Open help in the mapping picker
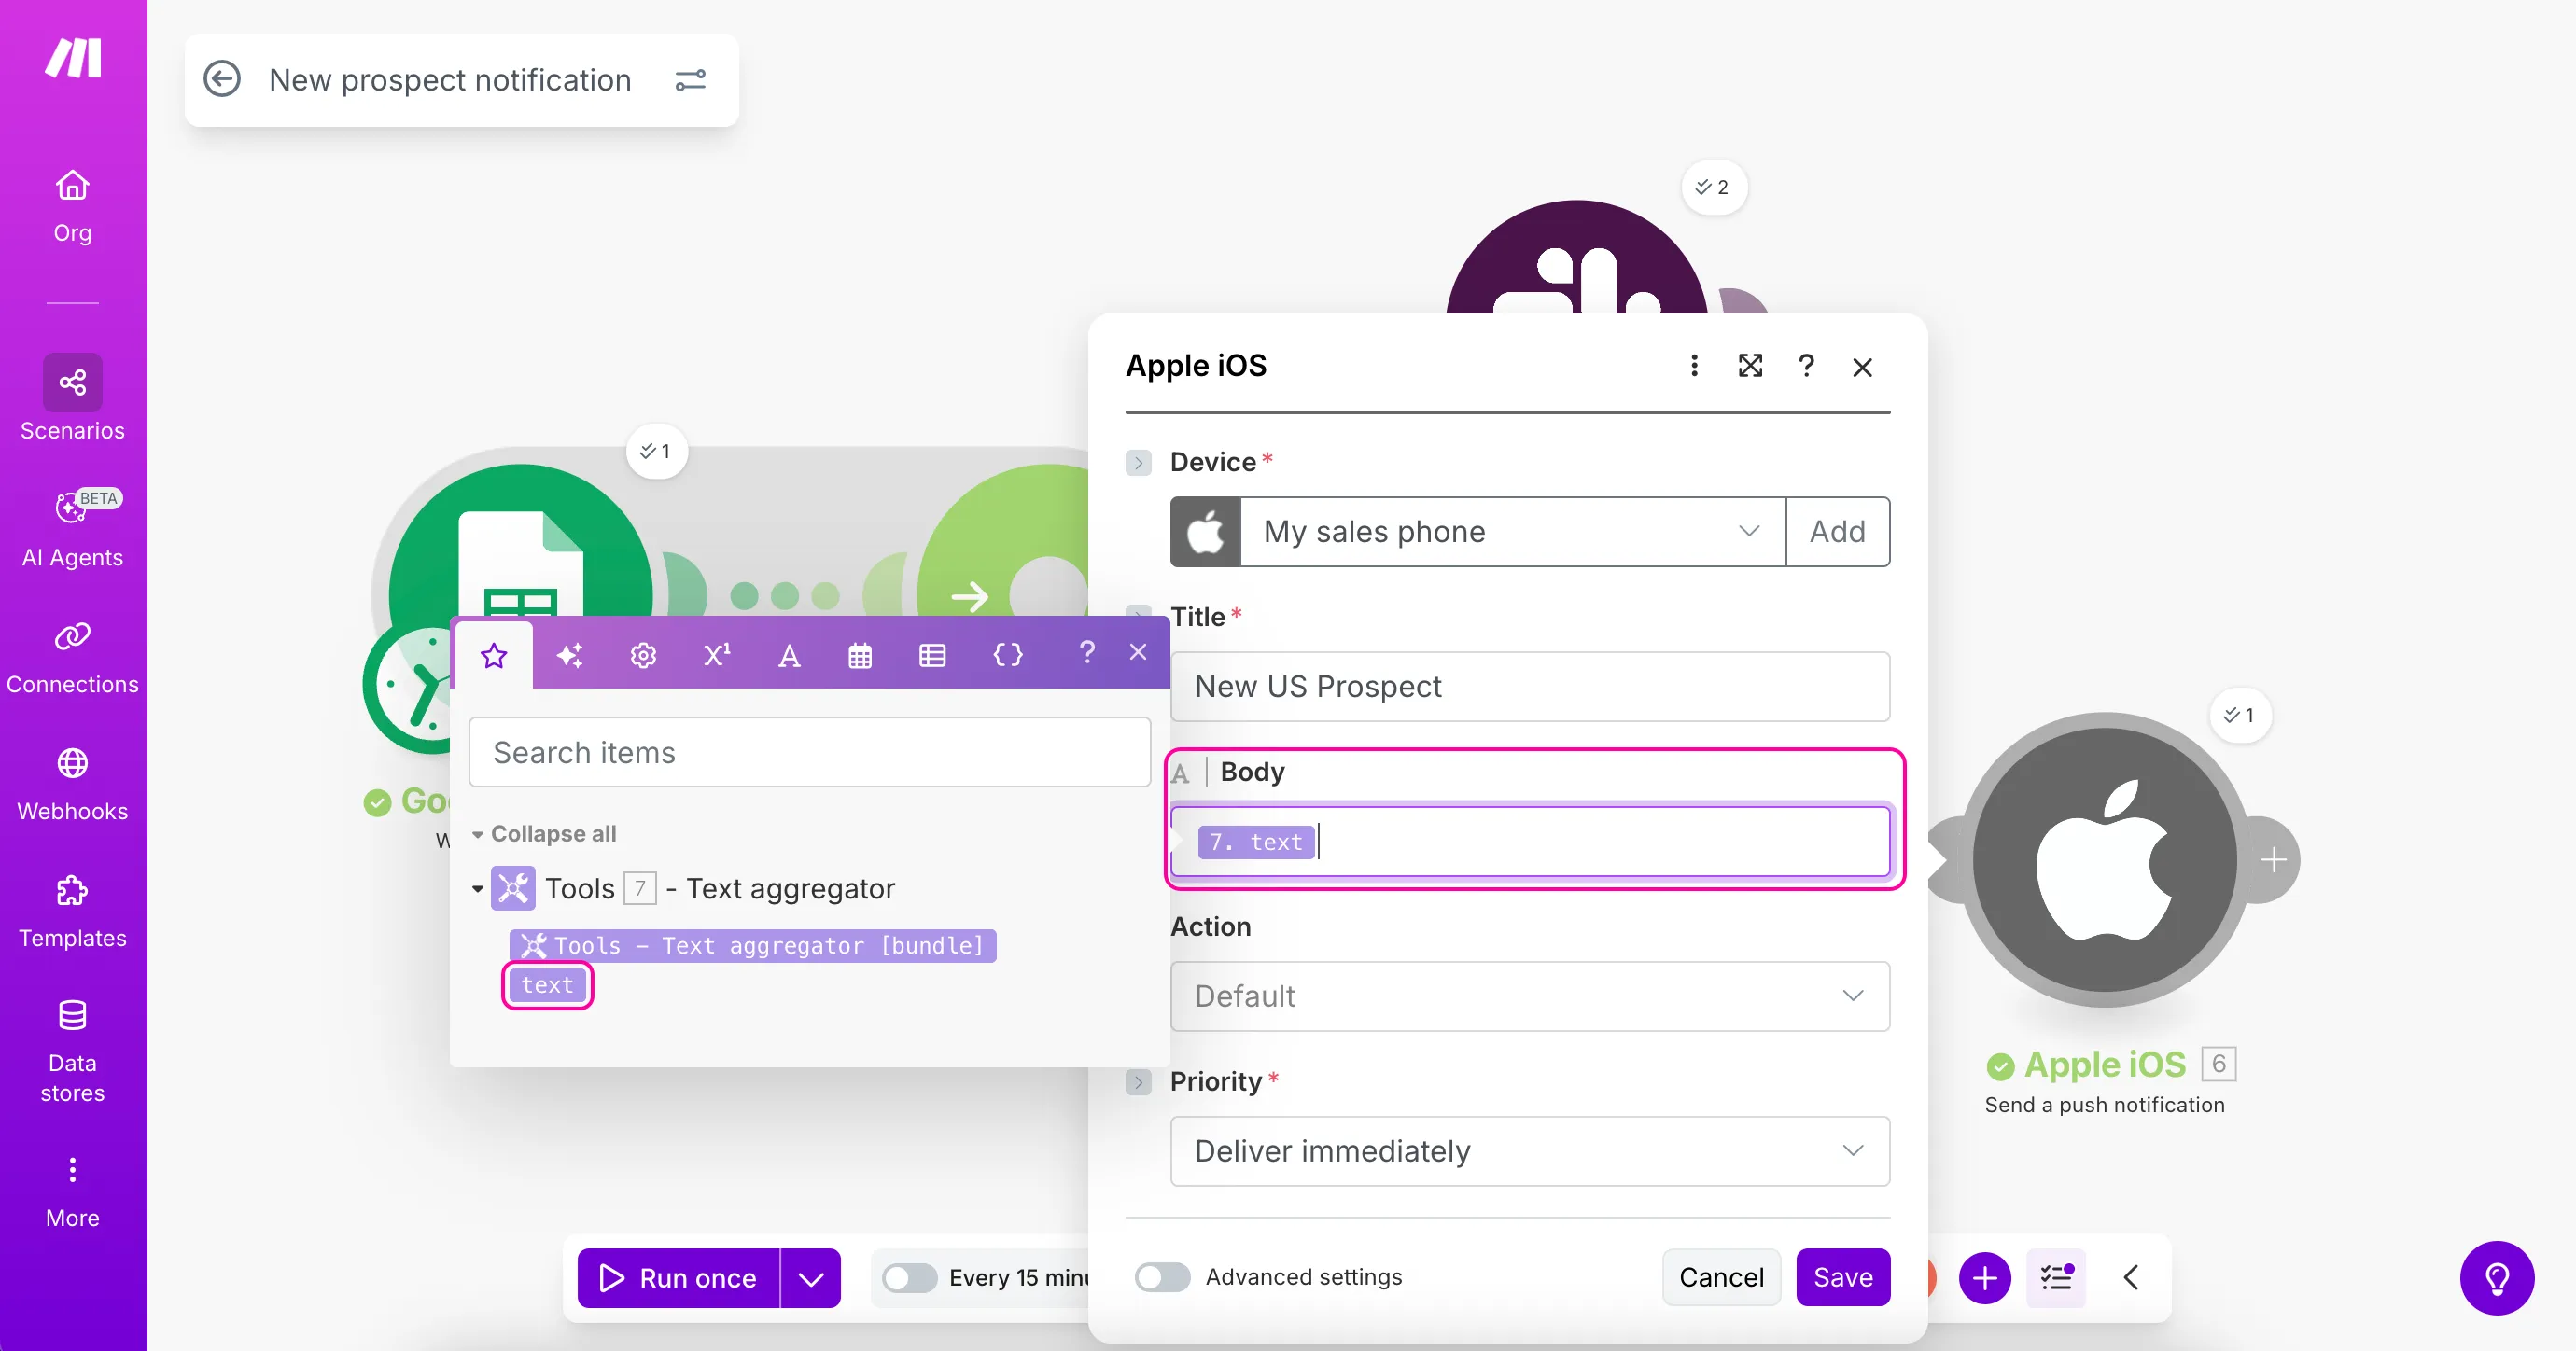Image resolution: width=2576 pixels, height=1351 pixels. 1087,652
